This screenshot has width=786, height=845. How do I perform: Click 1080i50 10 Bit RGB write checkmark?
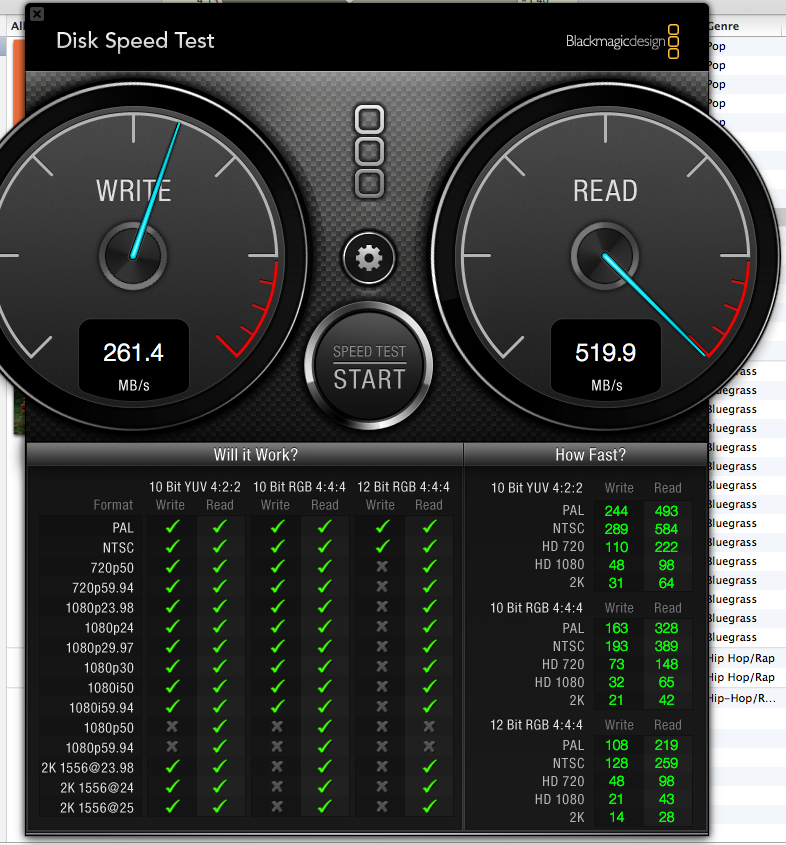277,687
